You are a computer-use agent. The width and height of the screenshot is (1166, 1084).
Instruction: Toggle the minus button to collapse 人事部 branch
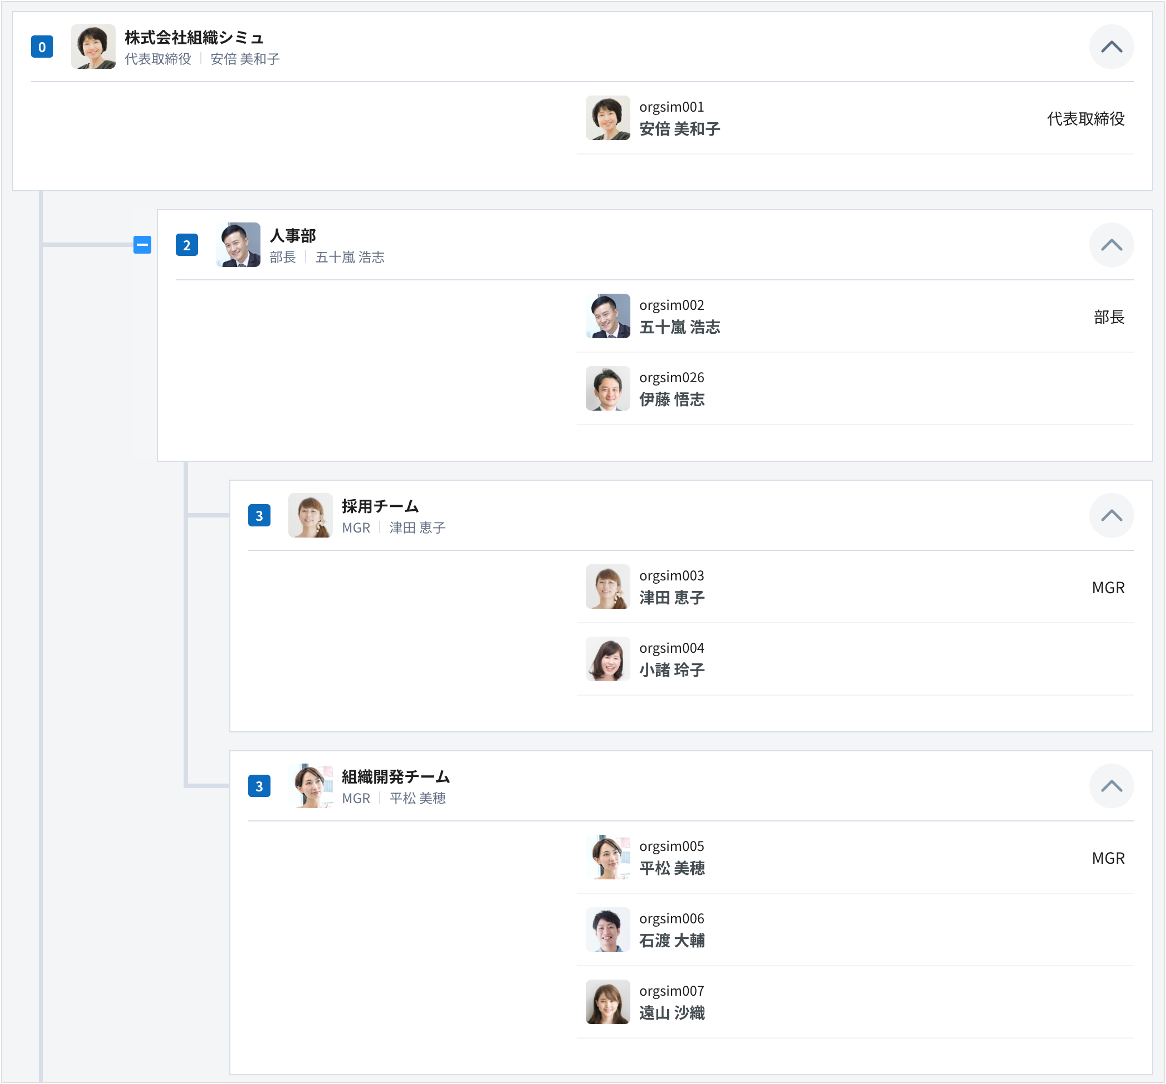pyautogui.click(x=142, y=244)
